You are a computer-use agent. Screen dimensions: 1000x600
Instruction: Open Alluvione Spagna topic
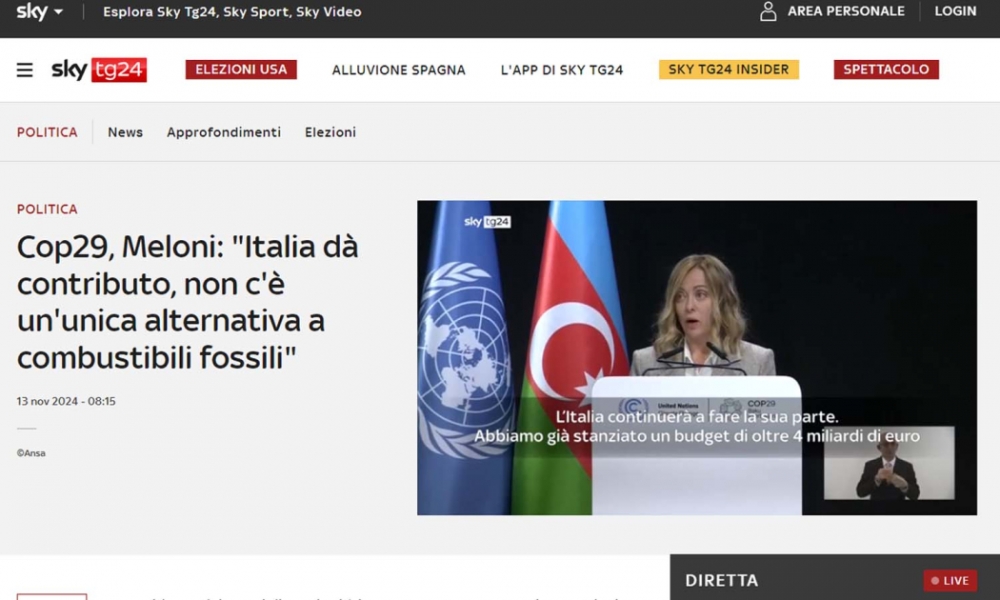398,70
